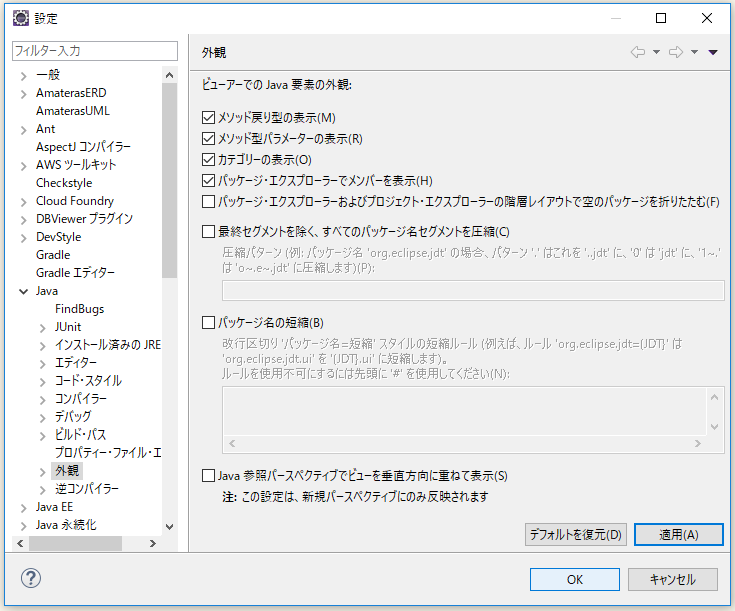Uncheck カテゴリーの表示(O)
This screenshot has width=735, height=611.
point(208,159)
